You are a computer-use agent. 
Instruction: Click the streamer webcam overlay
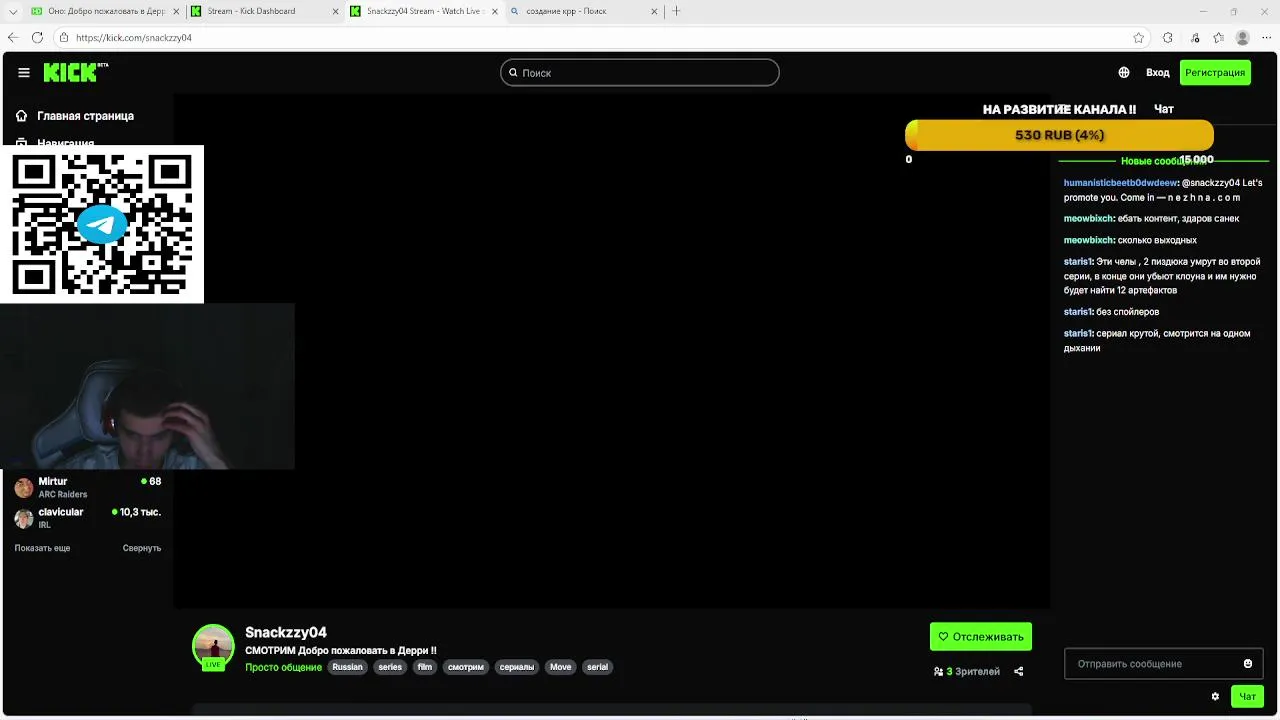tap(147, 387)
